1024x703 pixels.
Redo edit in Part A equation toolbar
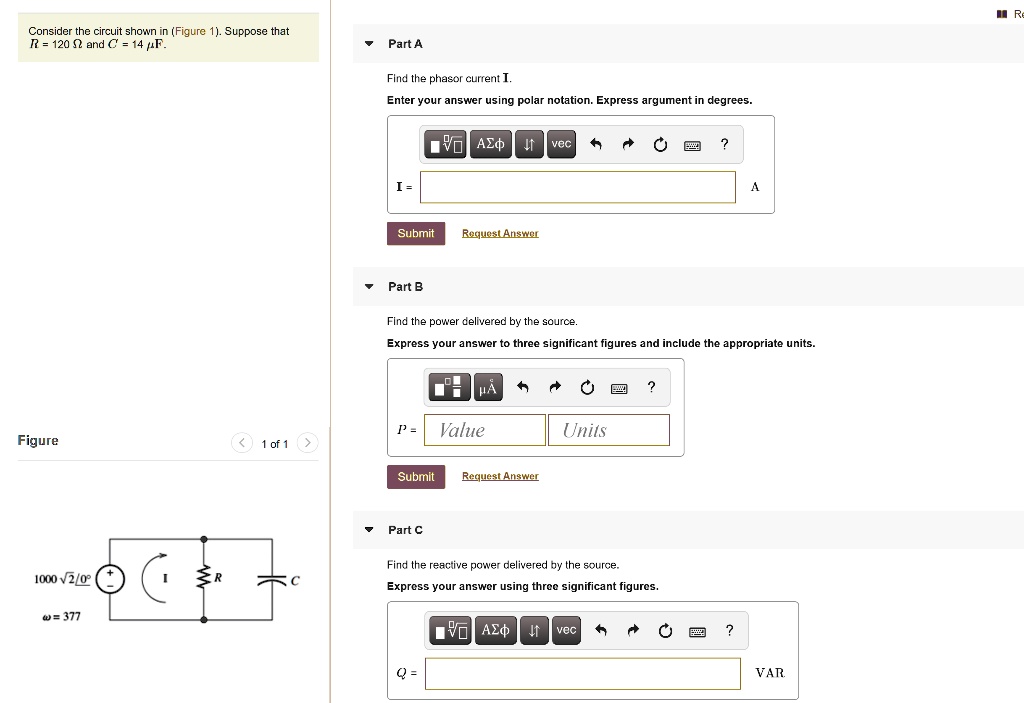coord(628,144)
